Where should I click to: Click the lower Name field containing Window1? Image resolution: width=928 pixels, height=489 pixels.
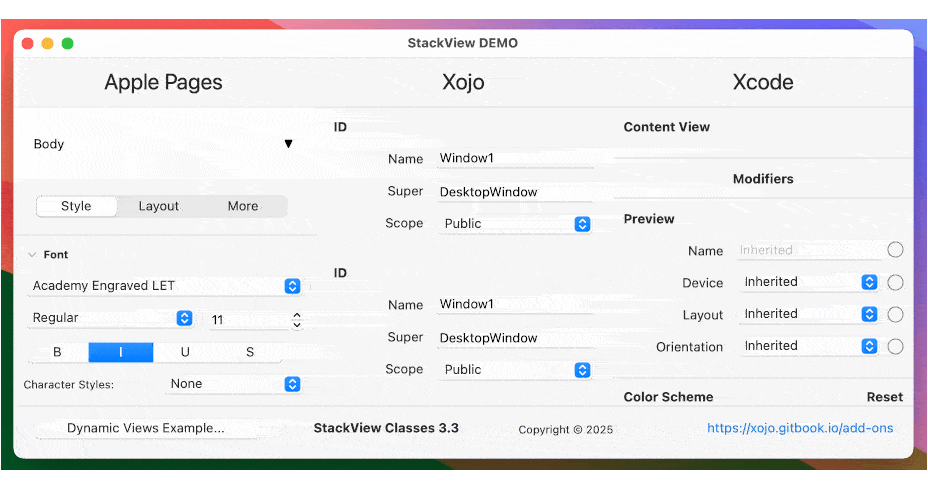[515, 304]
